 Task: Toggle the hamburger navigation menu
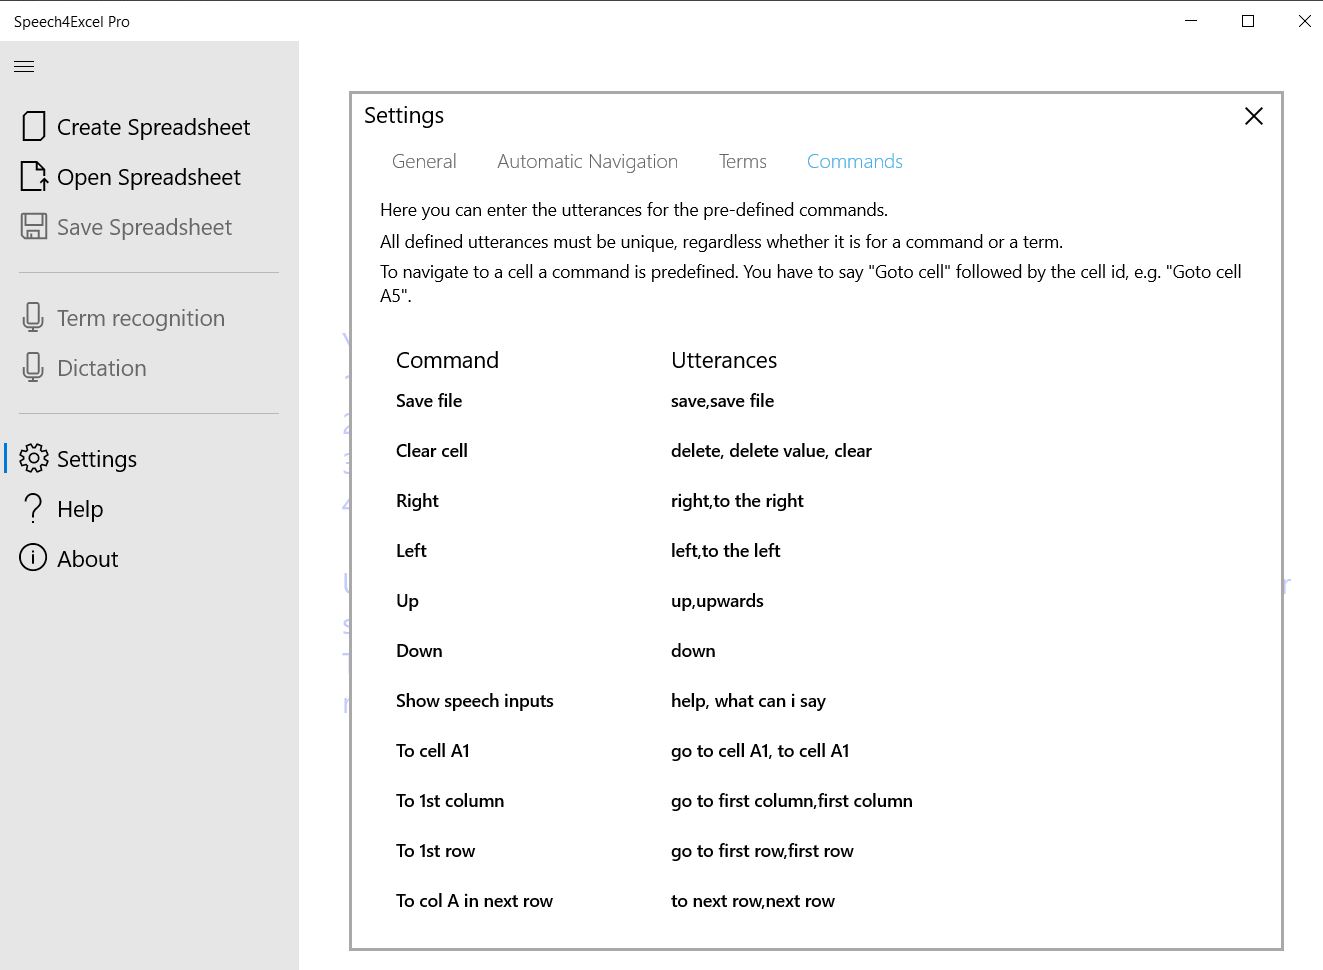coord(24,67)
